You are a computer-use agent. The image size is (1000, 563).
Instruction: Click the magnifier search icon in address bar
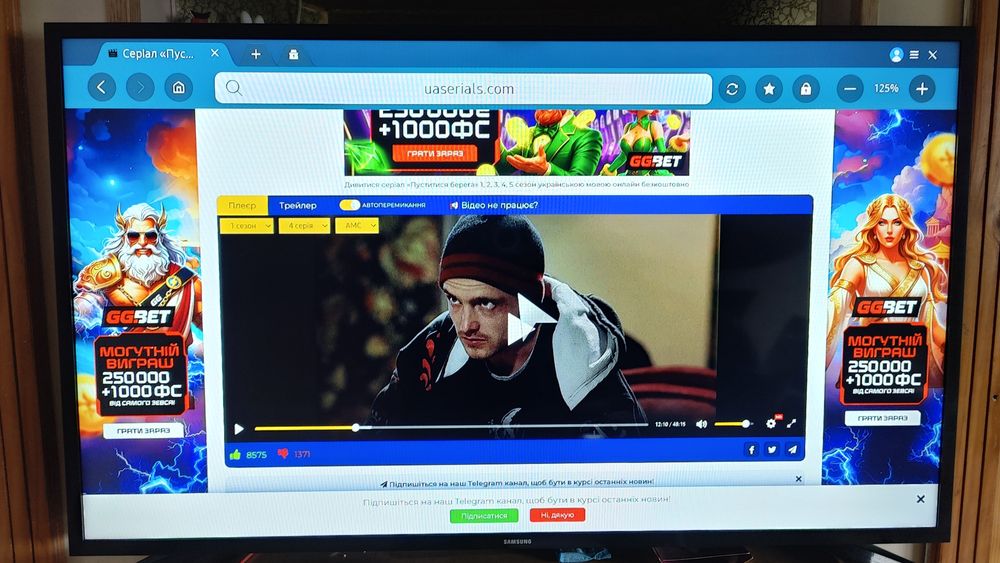tap(233, 88)
